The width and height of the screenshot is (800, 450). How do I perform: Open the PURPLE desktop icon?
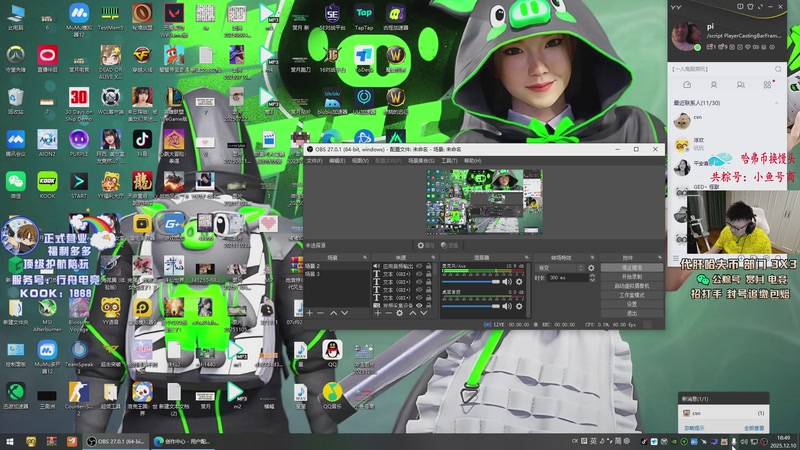[79, 143]
